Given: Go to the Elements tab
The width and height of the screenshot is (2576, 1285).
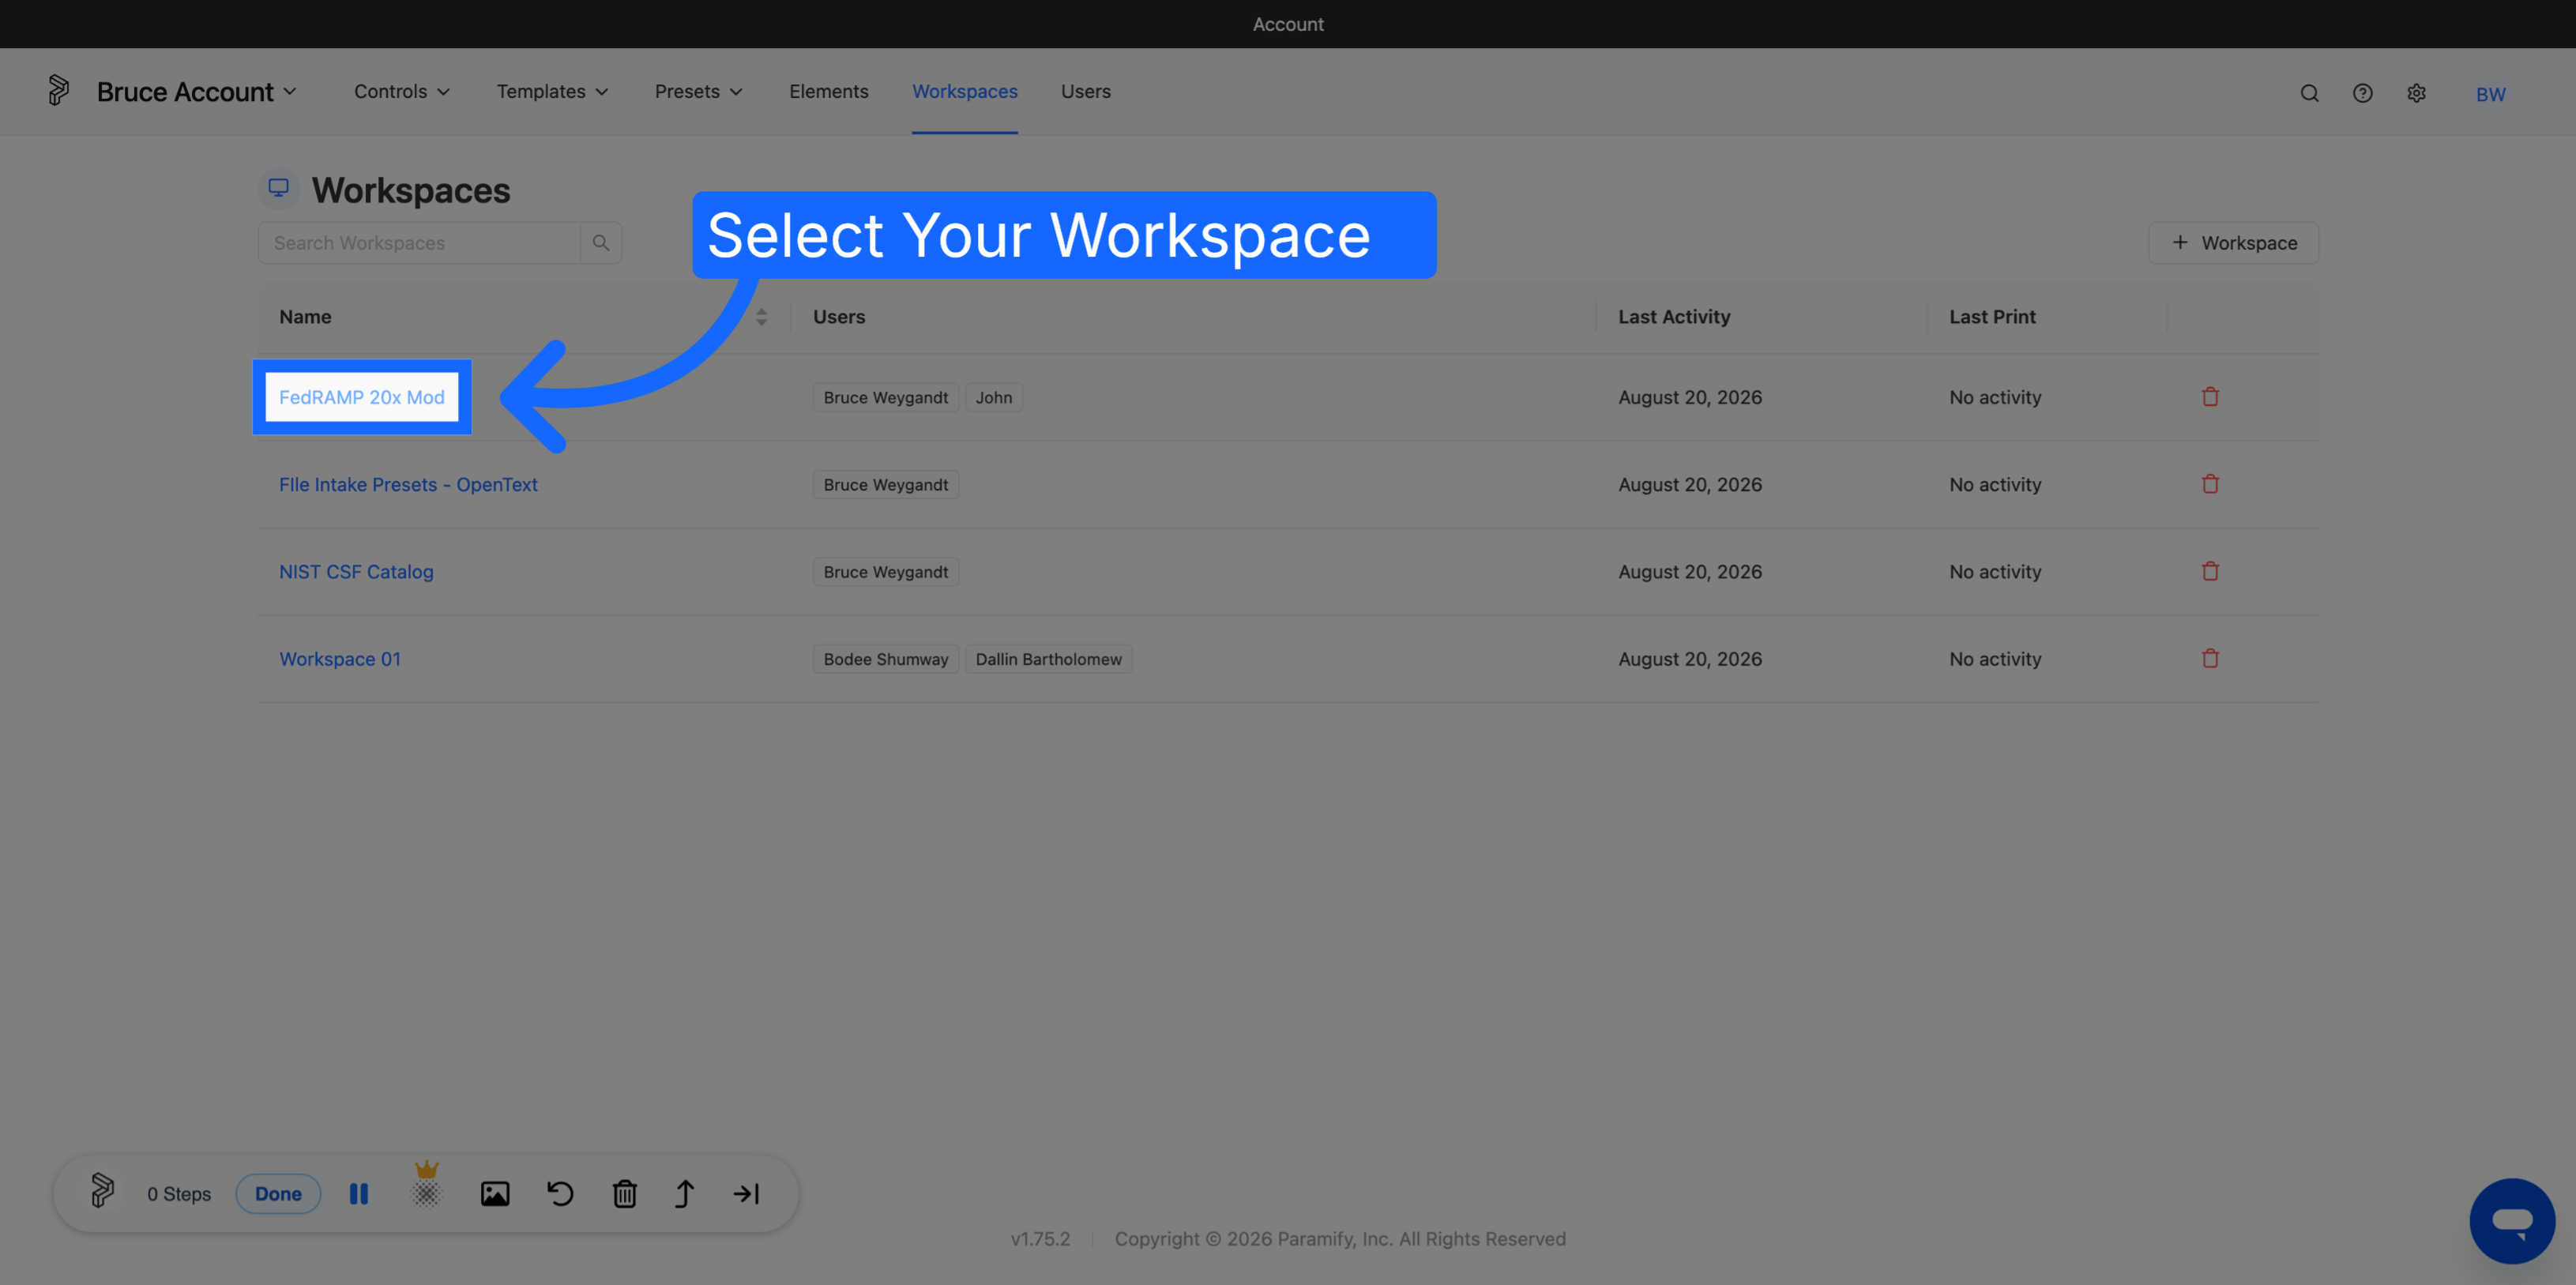Looking at the screenshot, I should pyautogui.click(x=829, y=91).
